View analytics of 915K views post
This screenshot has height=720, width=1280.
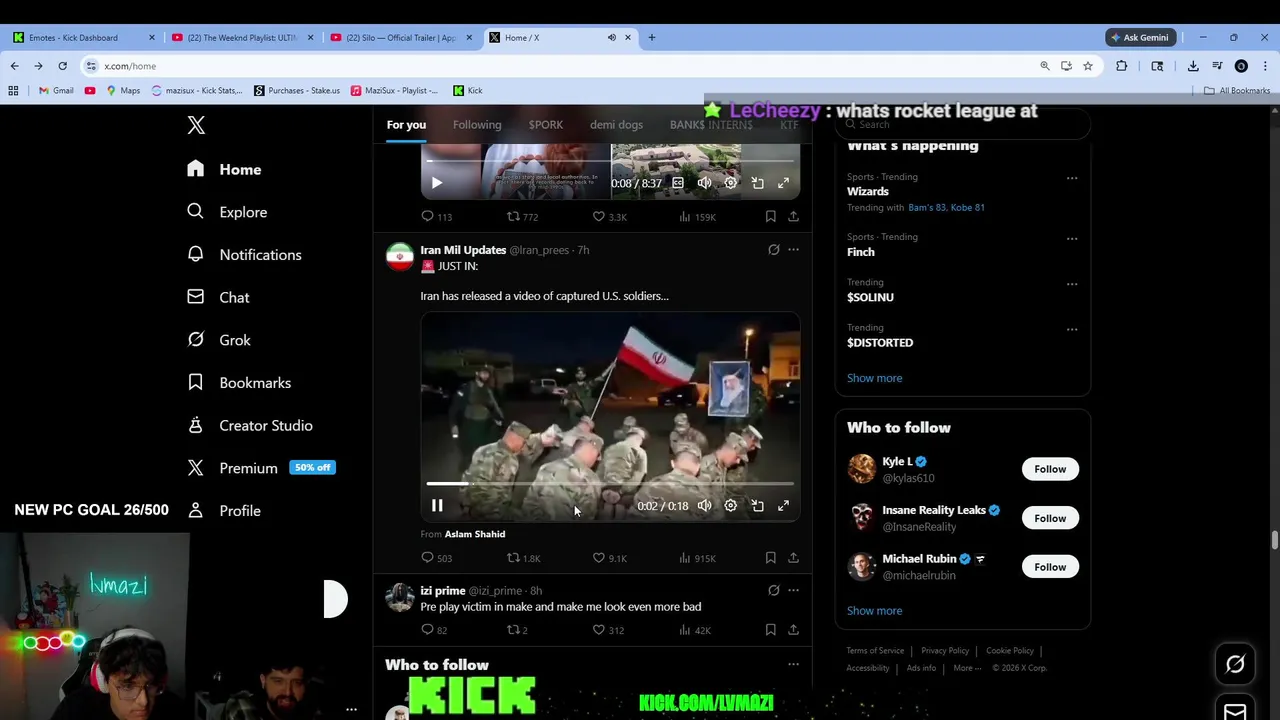coord(697,558)
